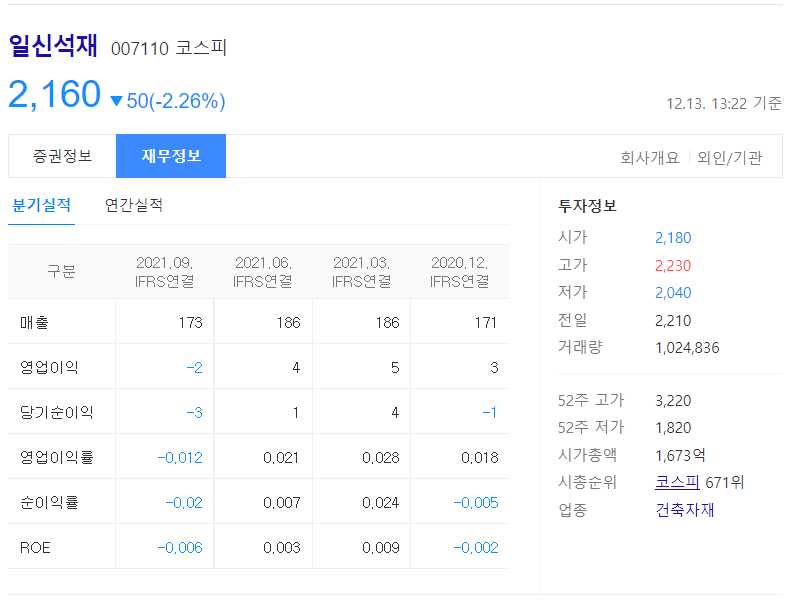This screenshot has width=793, height=600.
Task: Click the change value 50(-2.26%)
Action: click(175, 101)
